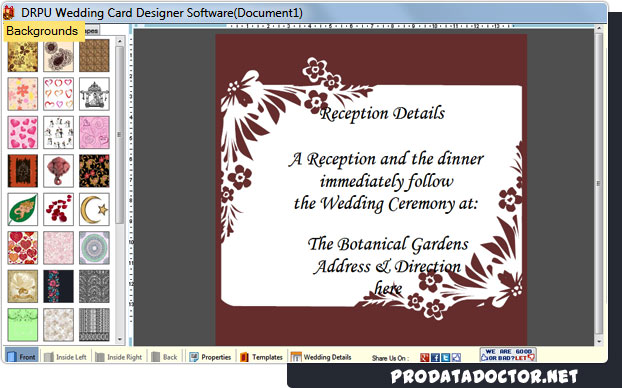Open the Inside Left card side
The width and height of the screenshot is (622, 388).
point(65,357)
